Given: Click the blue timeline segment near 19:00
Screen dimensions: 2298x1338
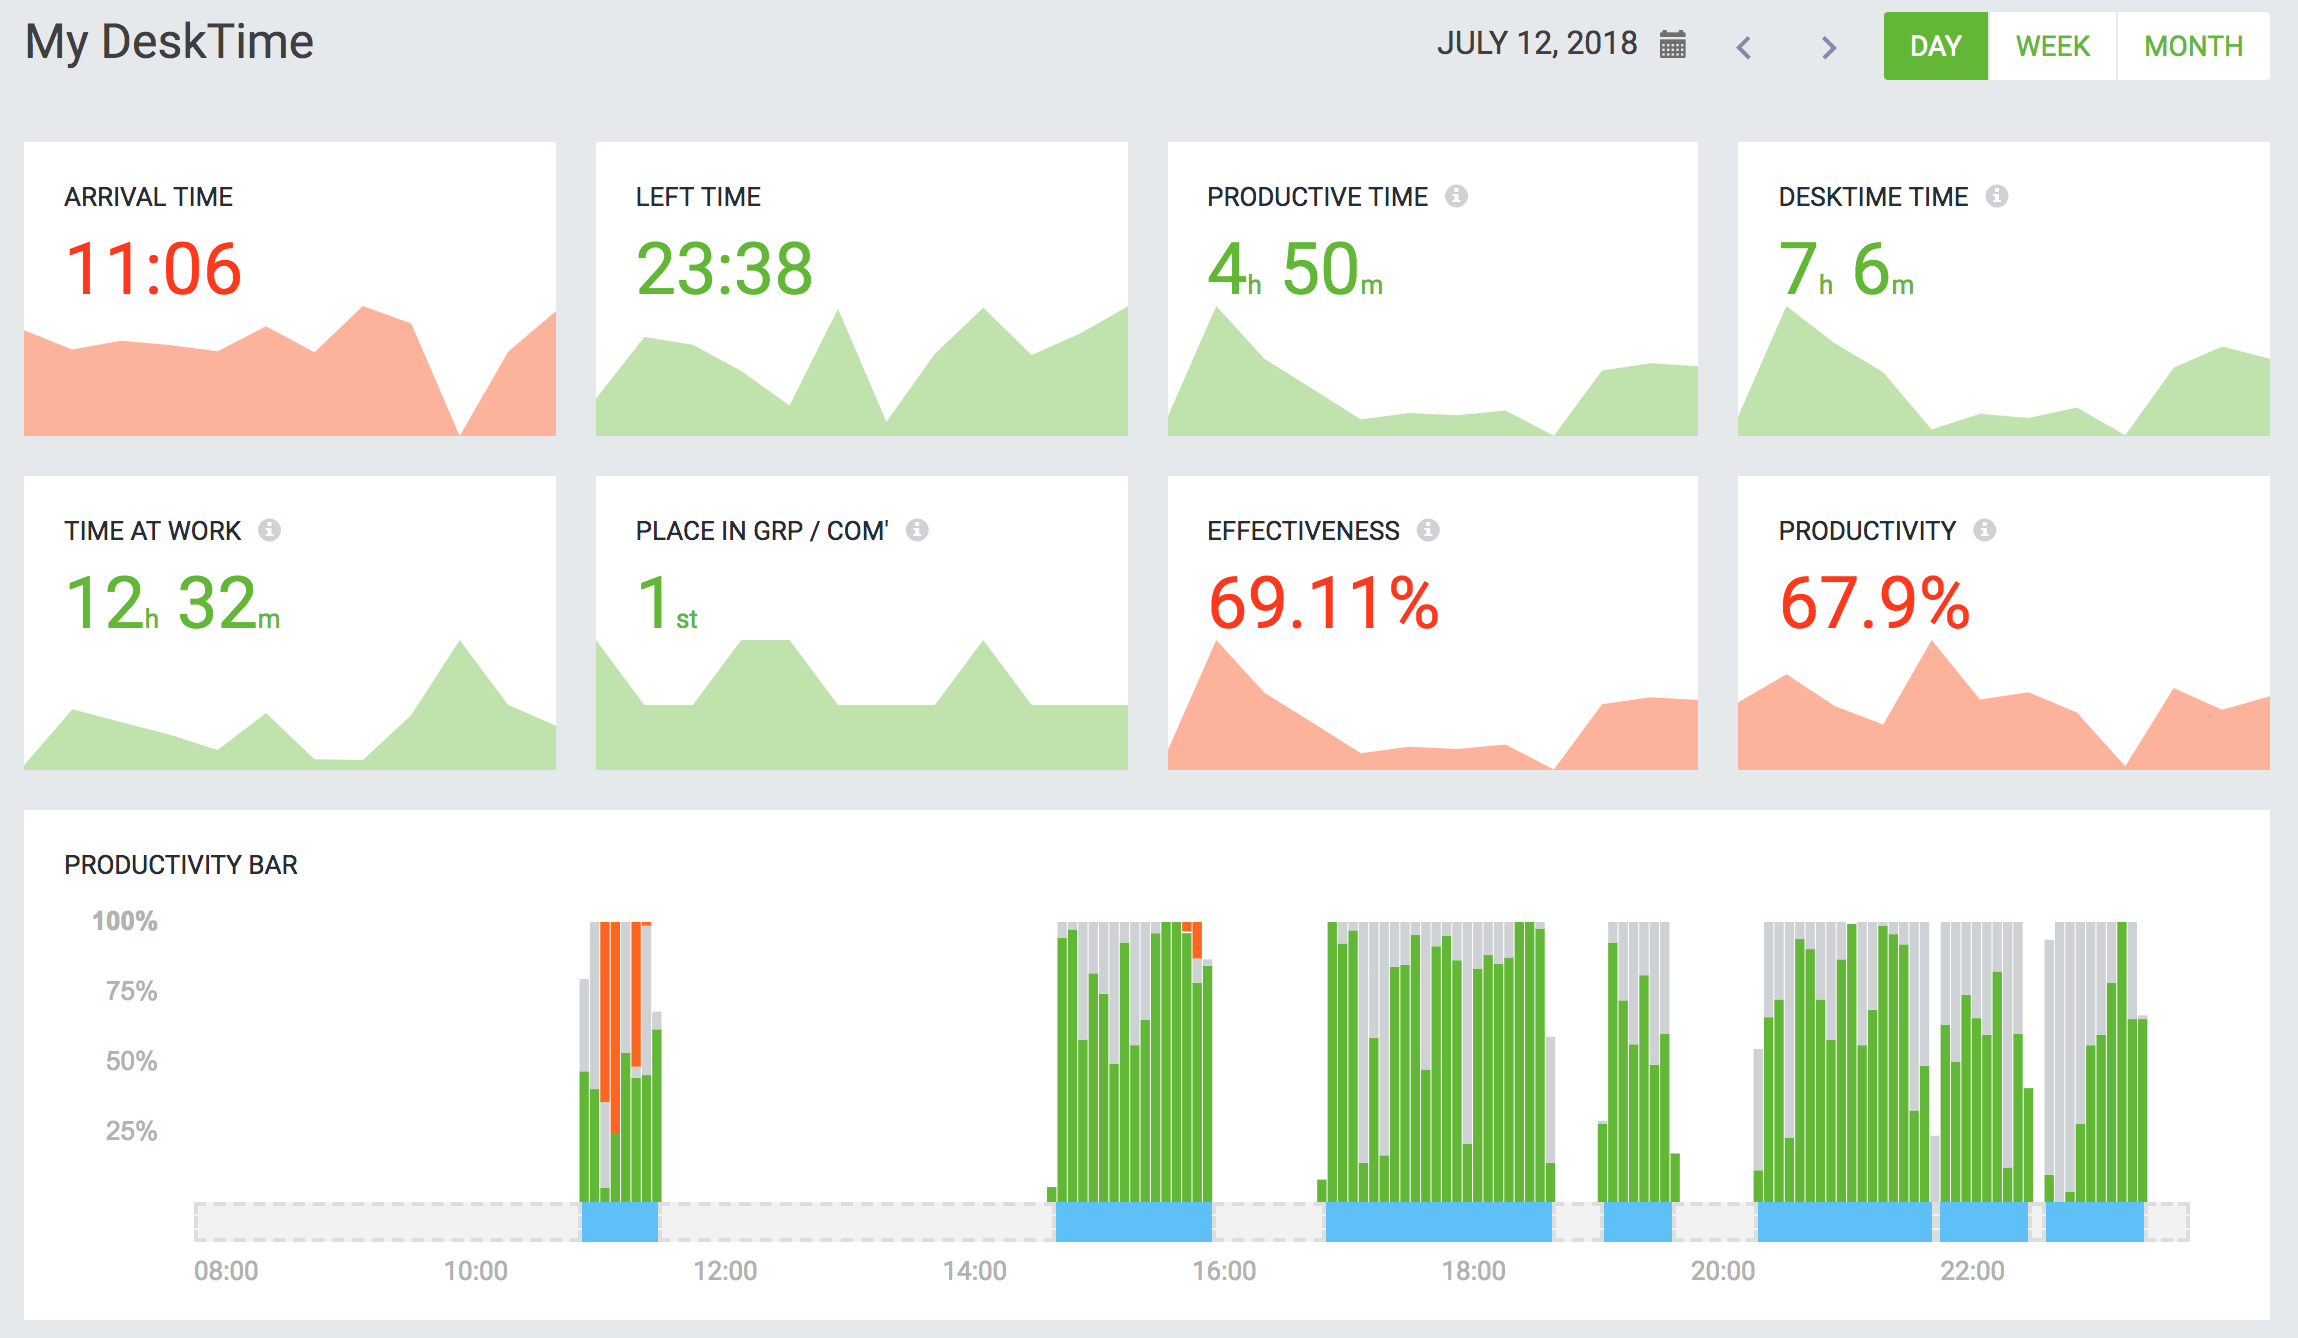Looking at the screenshot, I should [1638, 1222].
